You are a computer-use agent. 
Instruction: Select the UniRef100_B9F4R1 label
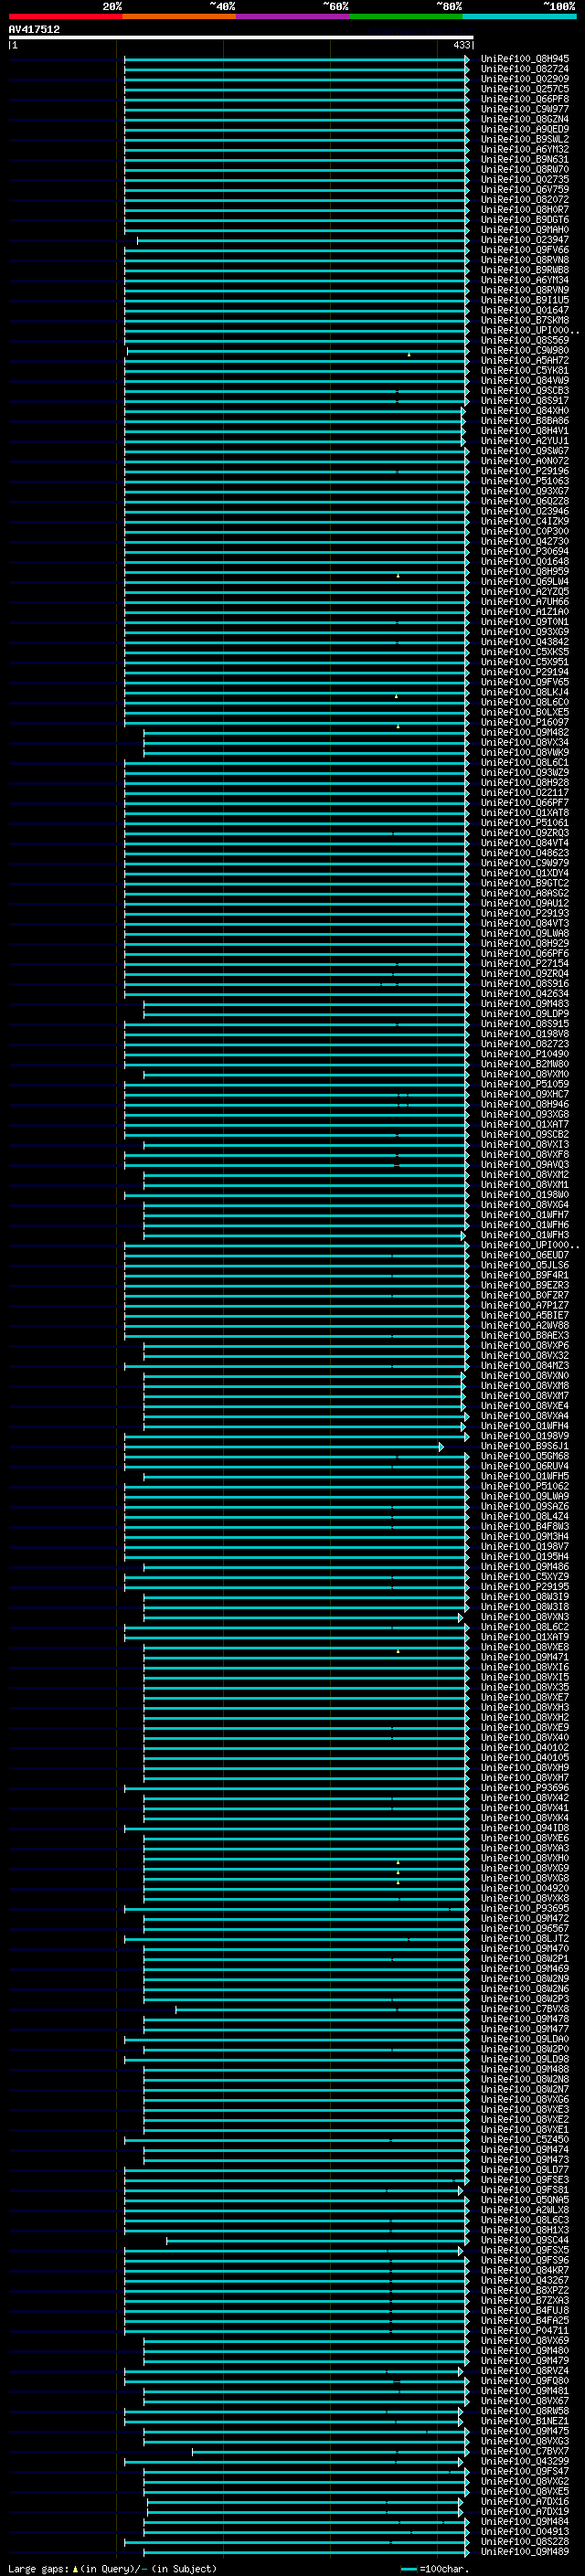click(525, 1275)
